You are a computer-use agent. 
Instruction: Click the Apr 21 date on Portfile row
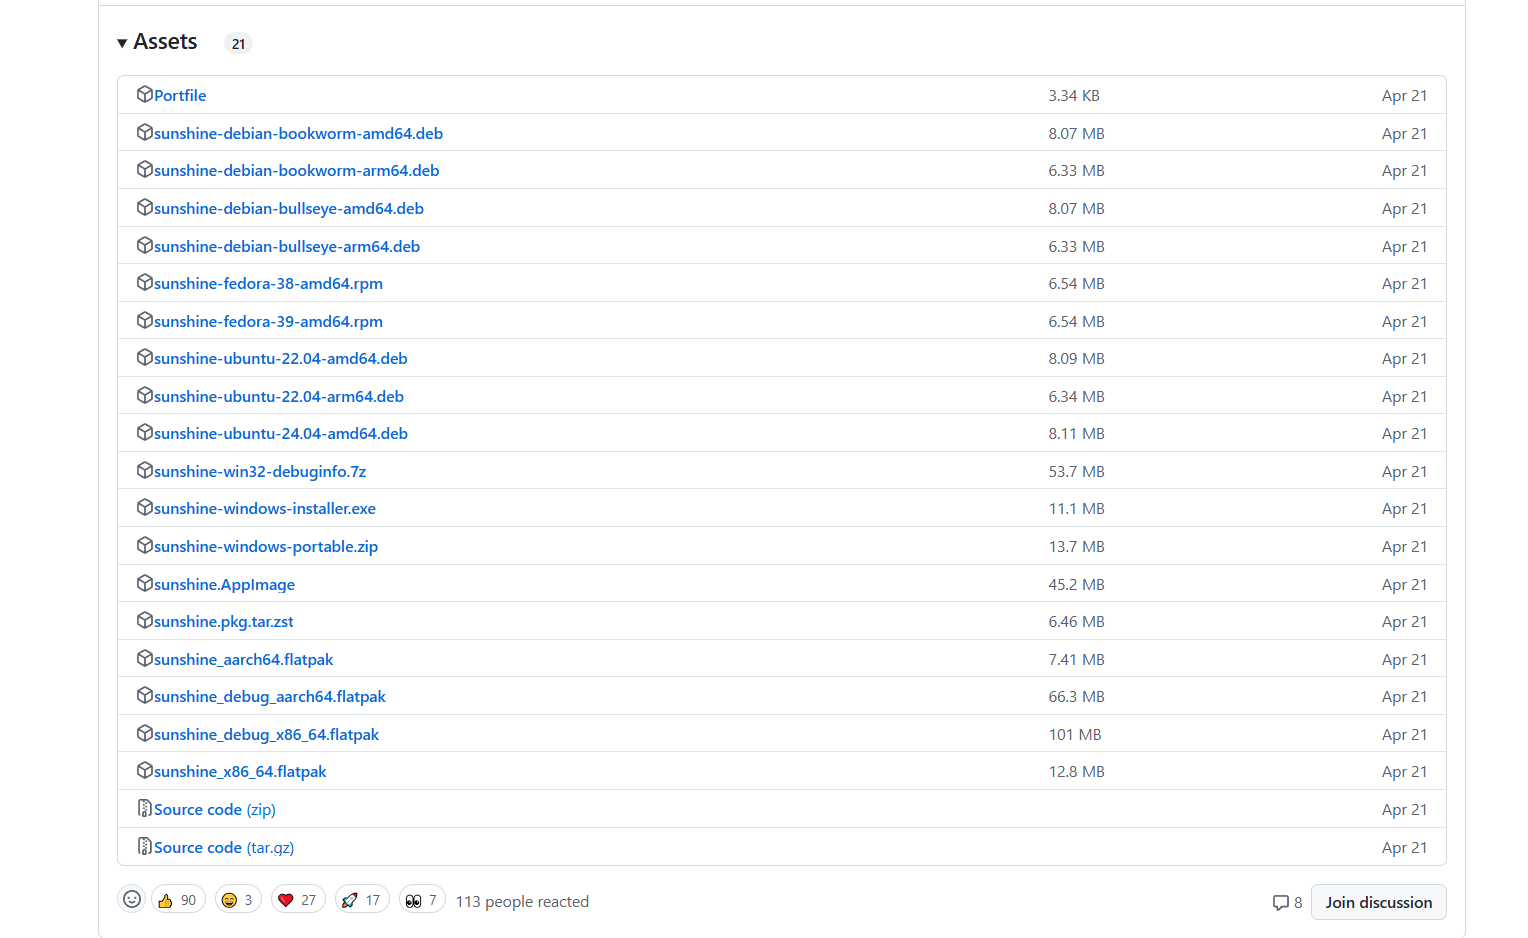pos(1404,95)
